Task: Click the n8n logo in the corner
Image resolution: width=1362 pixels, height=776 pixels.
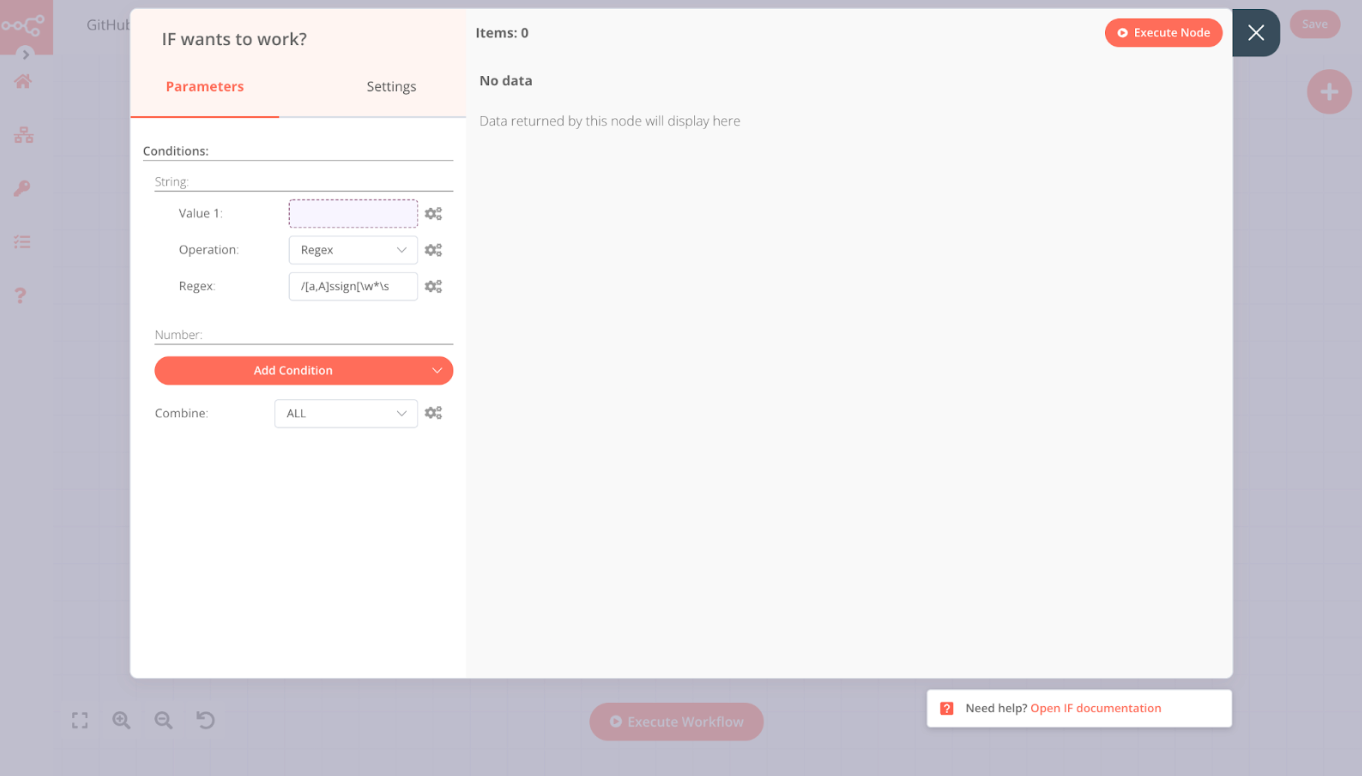Action: pyautogui.click(x=25, y=27)
